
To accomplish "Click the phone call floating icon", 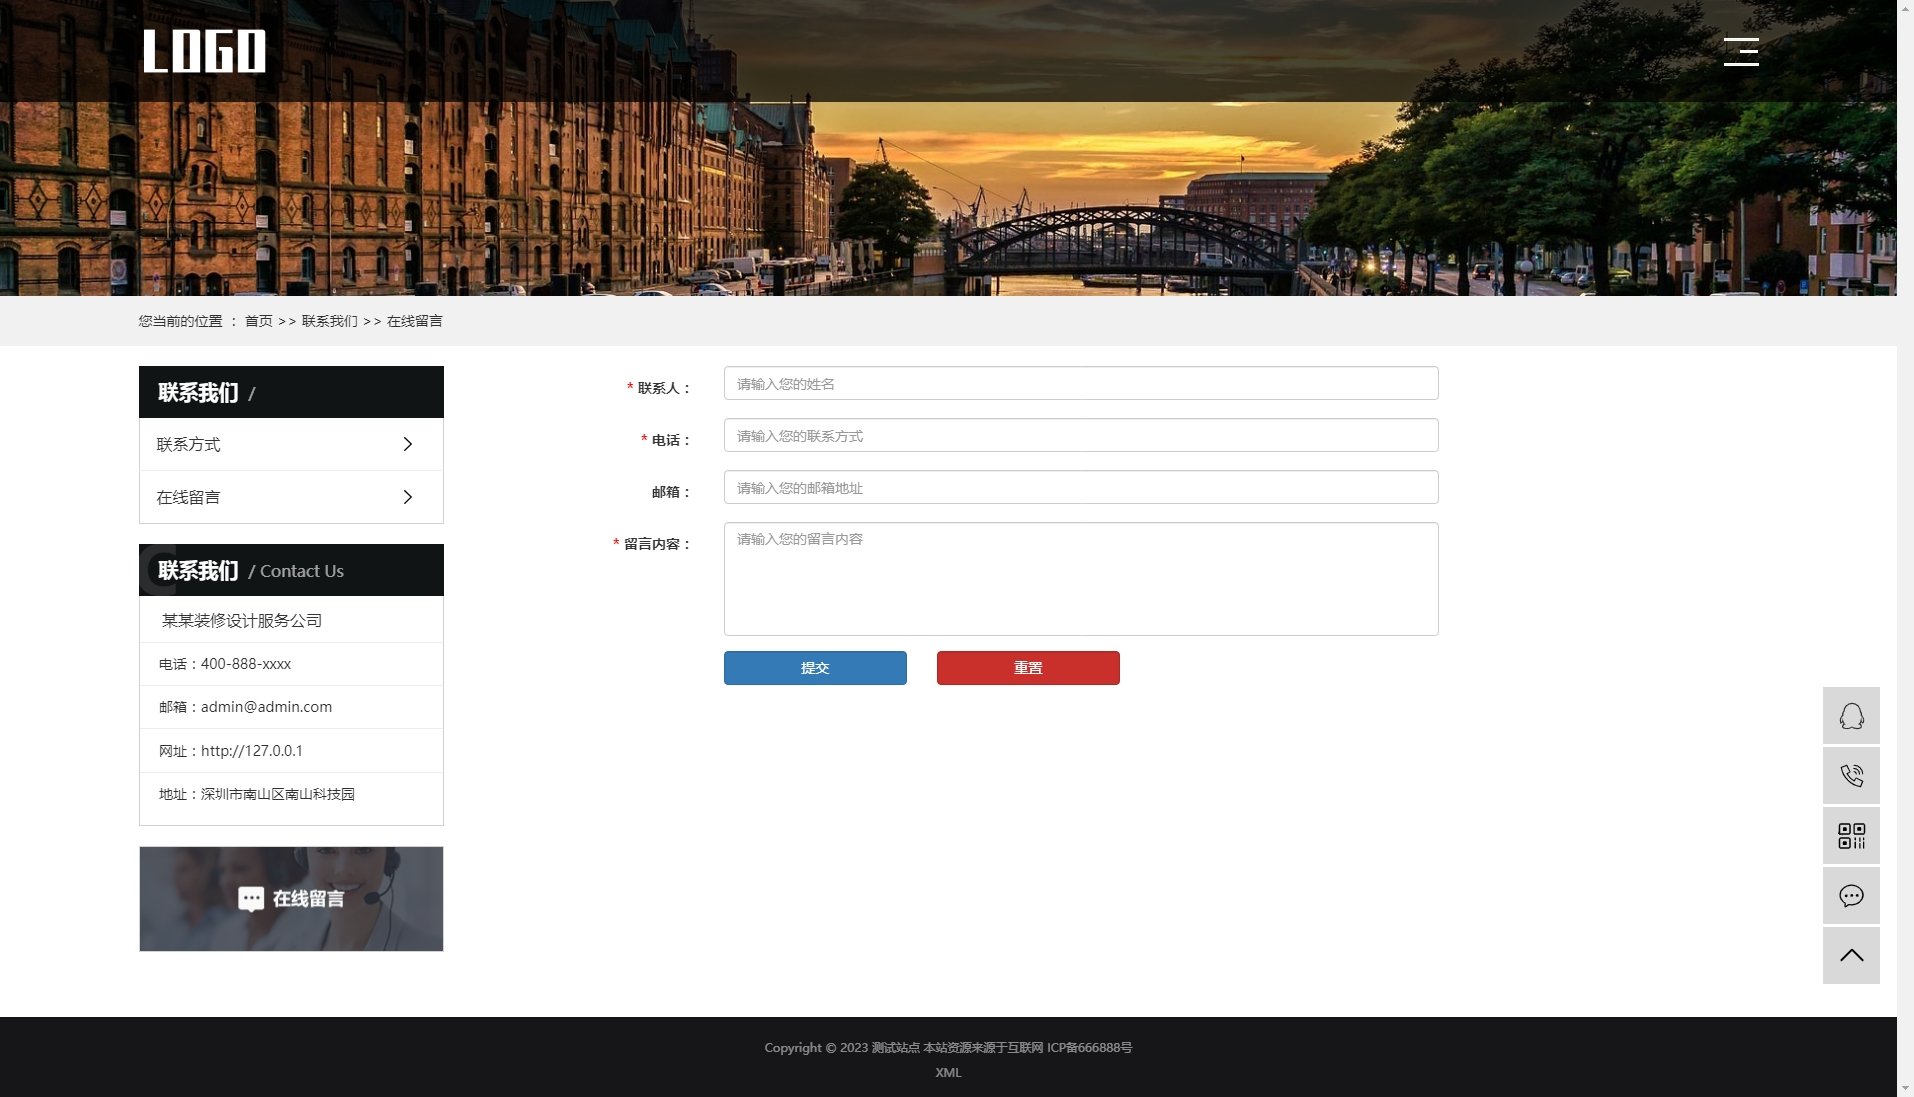I will tap(1851, 776).
